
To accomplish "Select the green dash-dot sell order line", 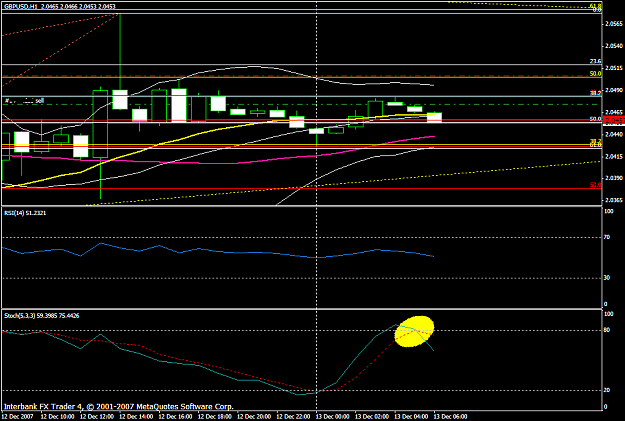I will pos(303,104).
